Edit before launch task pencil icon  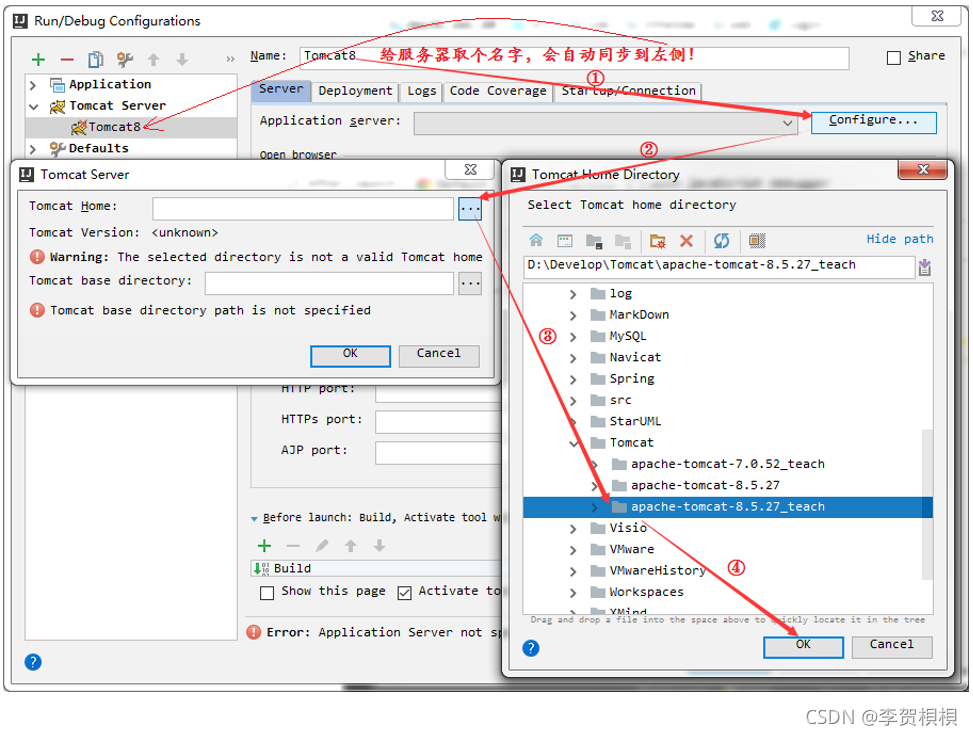point(321,546)
